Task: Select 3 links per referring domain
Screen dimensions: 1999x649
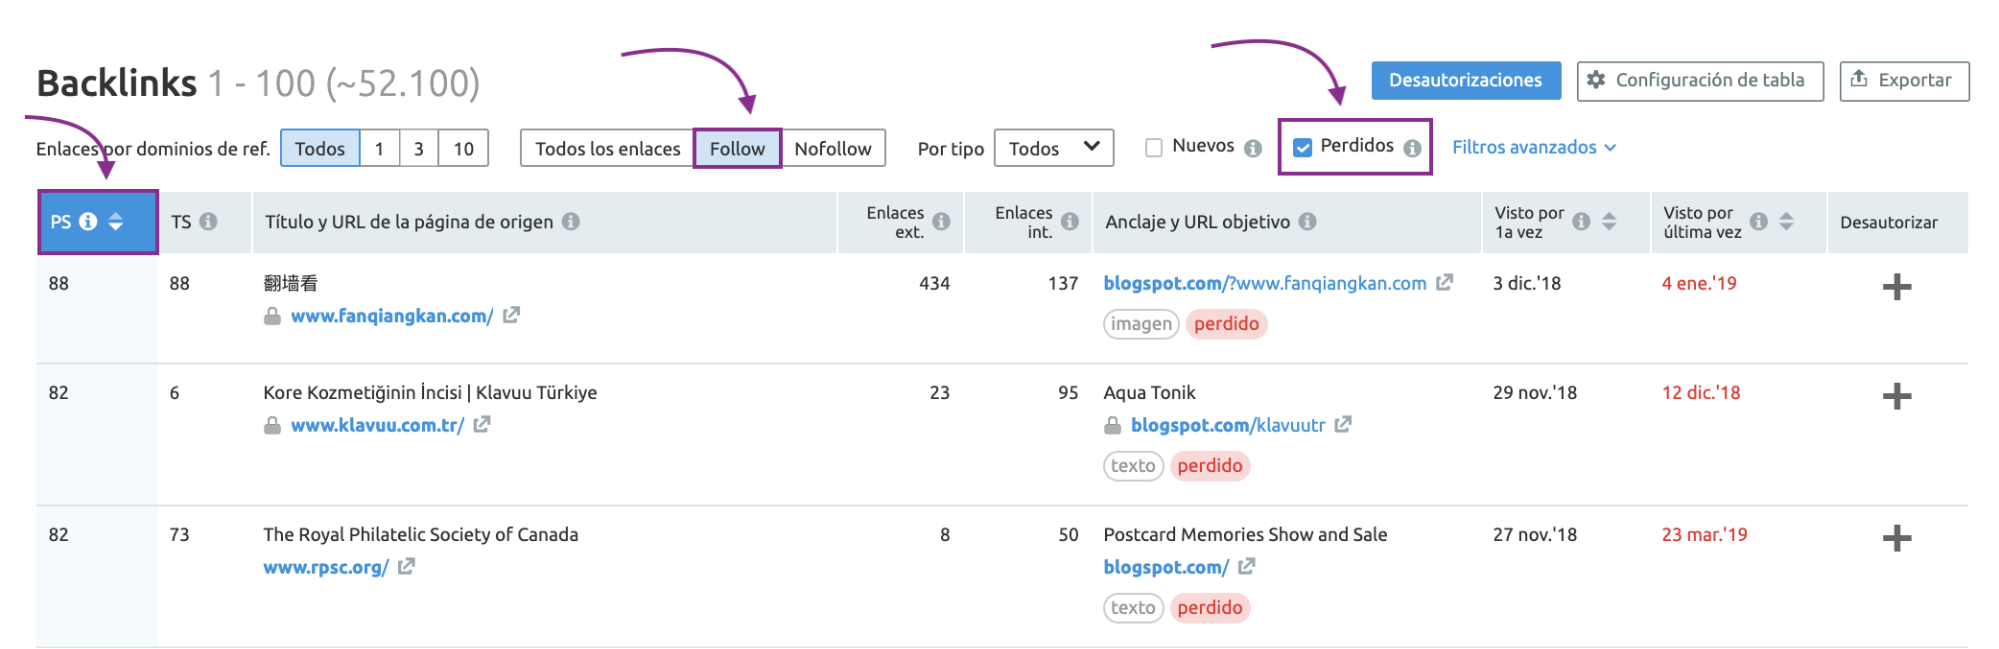Action: [x=419, y=148]
